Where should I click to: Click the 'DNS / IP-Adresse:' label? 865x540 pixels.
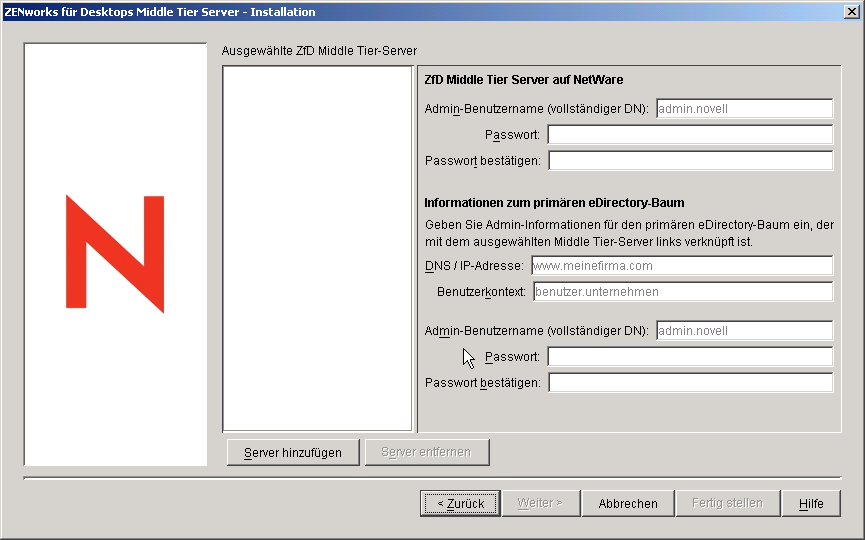click(x=474, y=266)
